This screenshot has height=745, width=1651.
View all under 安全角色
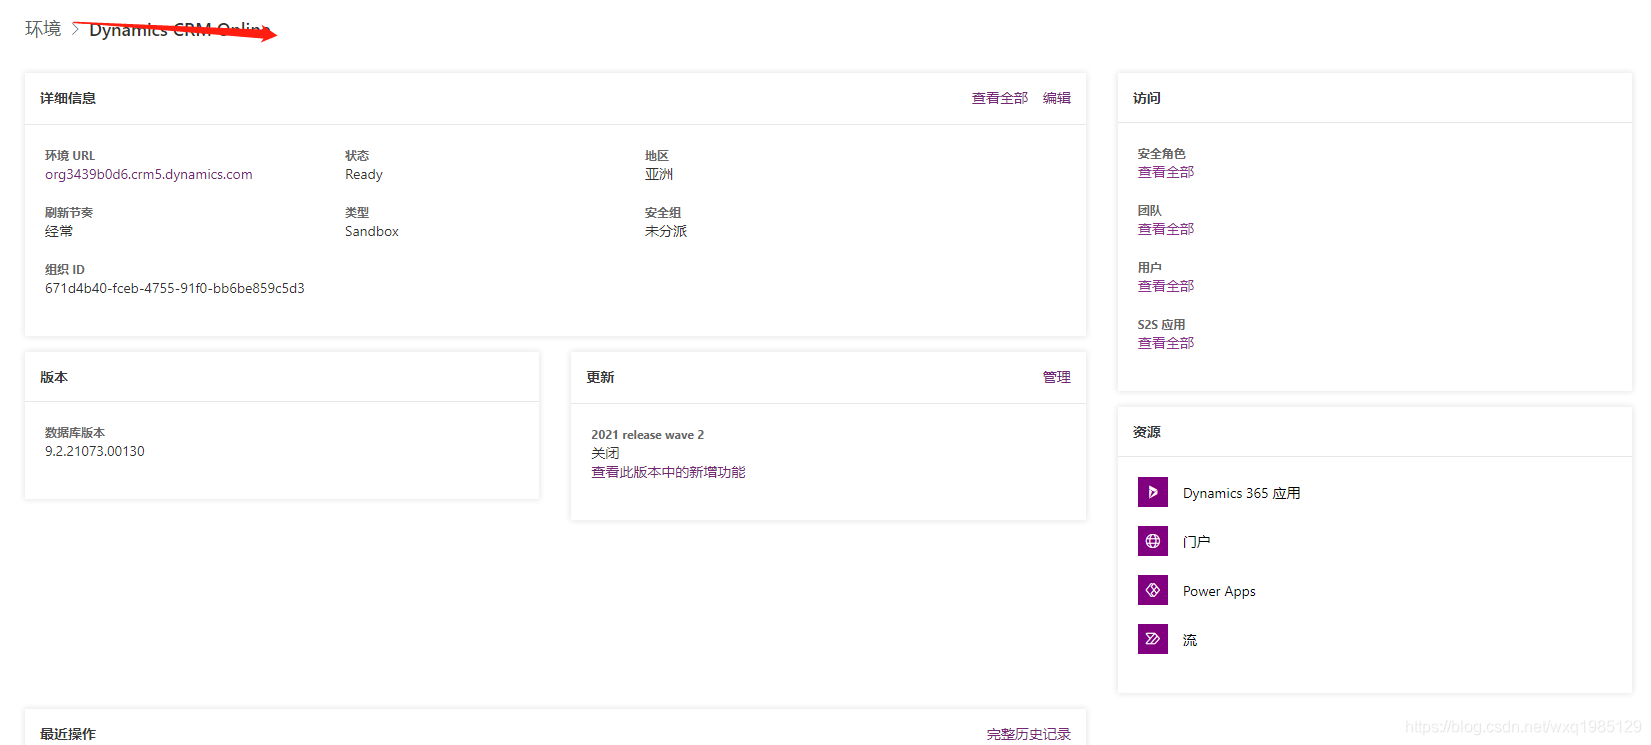click(x=1166, y=172)
